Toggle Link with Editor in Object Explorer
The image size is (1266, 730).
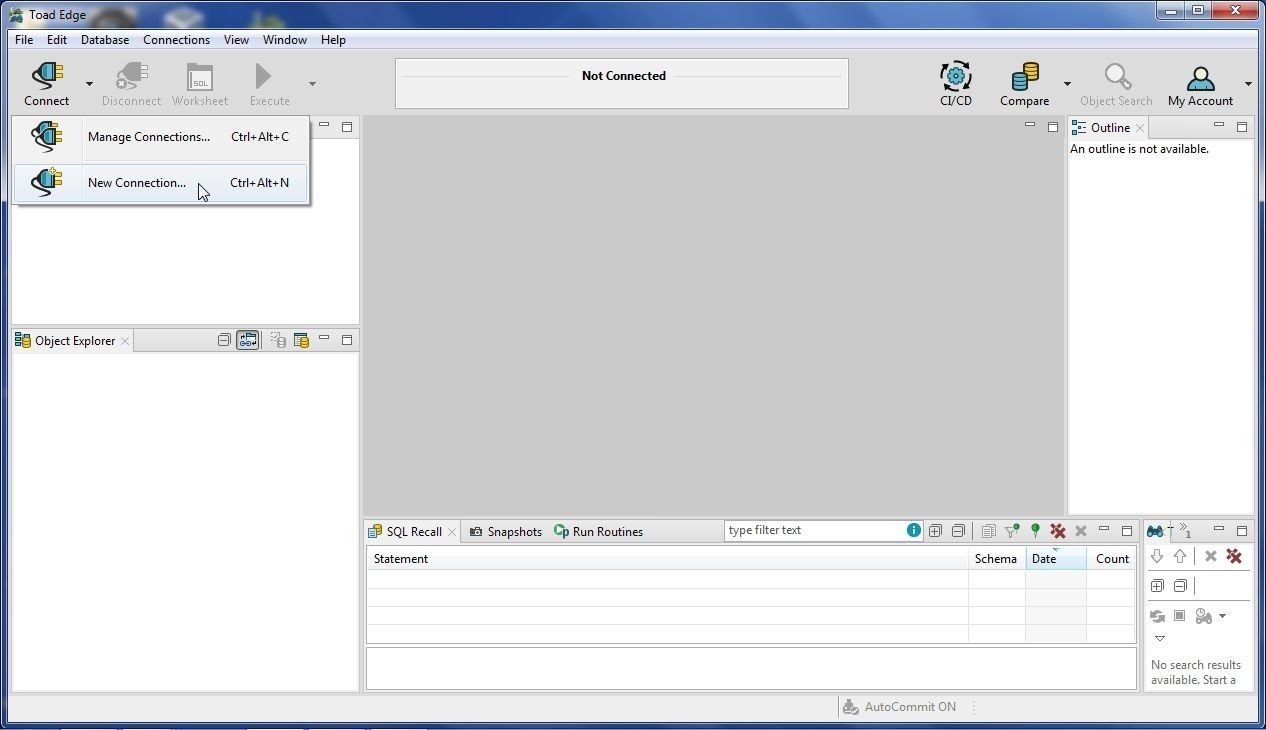click(247, 341)
